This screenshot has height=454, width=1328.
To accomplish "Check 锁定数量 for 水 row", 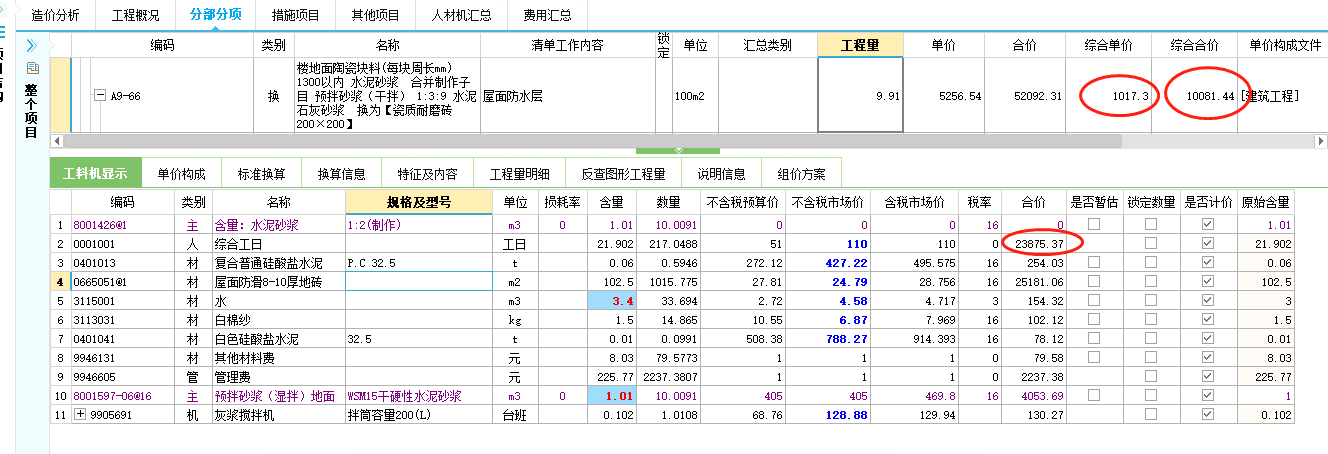I will [1150, 300].
